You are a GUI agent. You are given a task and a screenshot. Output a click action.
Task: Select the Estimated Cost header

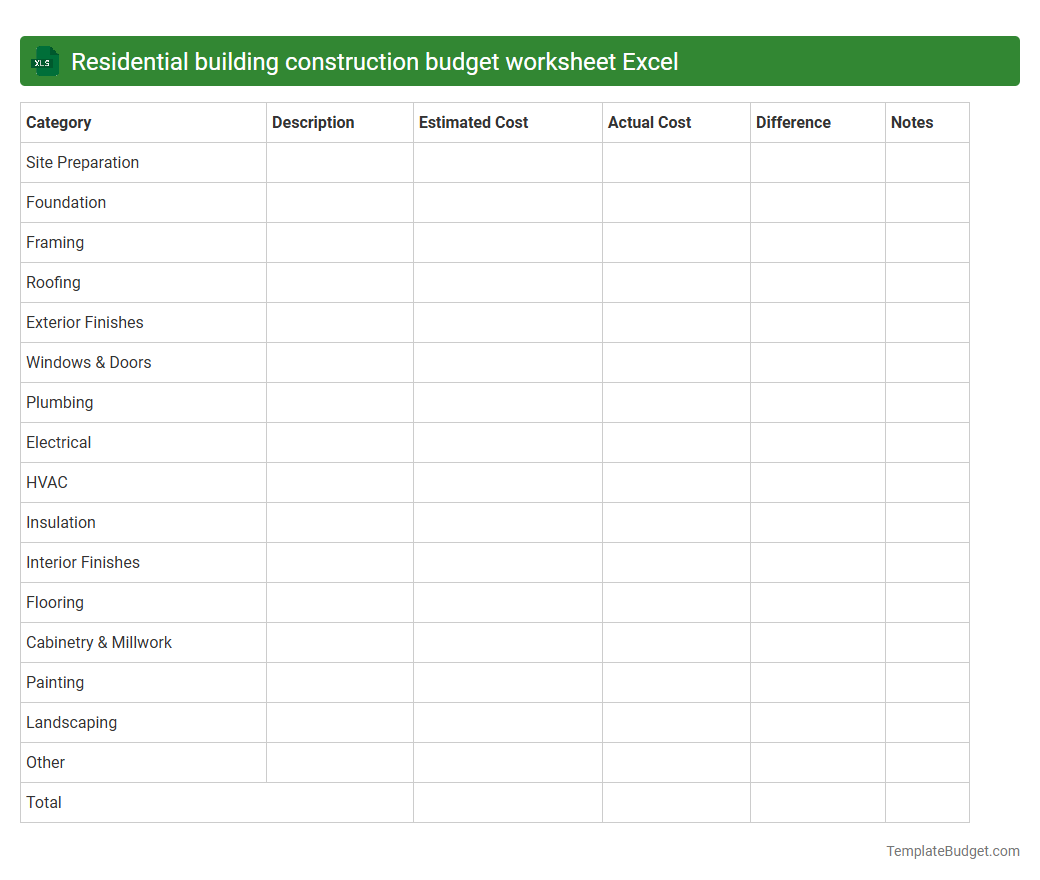pyautogui.click(x=473, y=122)
